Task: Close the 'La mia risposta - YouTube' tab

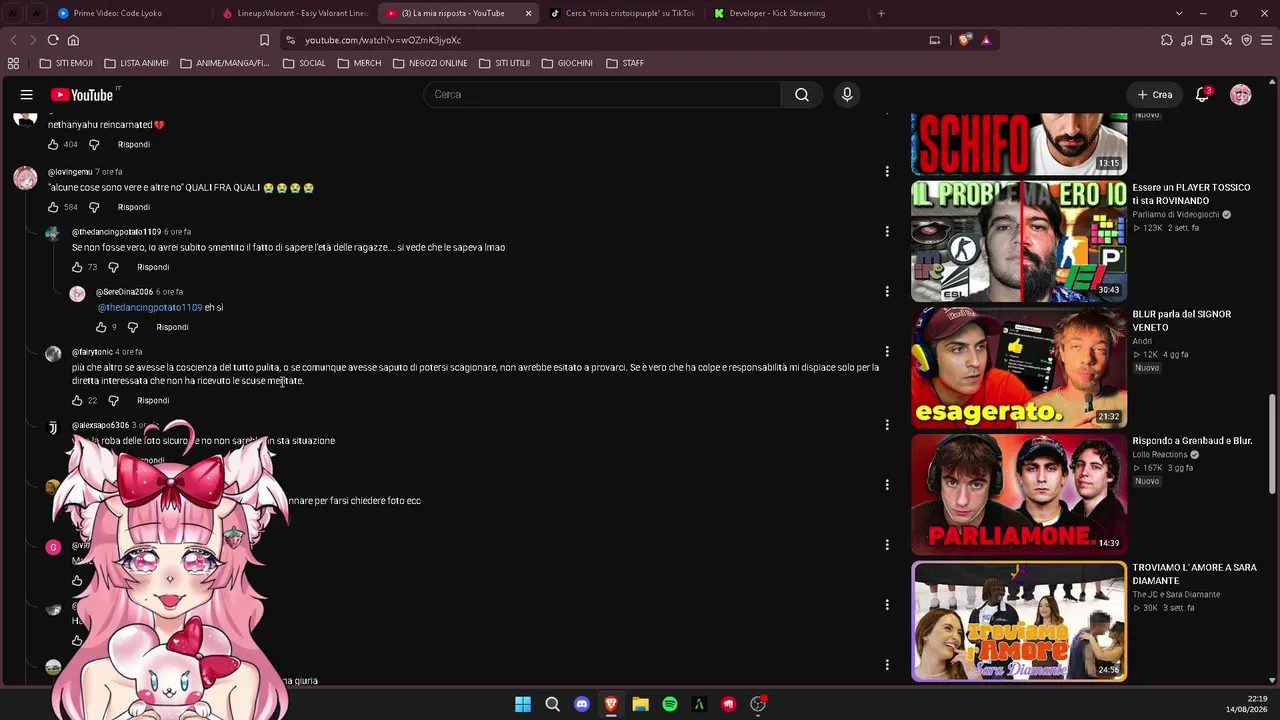Action: [528, 13]
